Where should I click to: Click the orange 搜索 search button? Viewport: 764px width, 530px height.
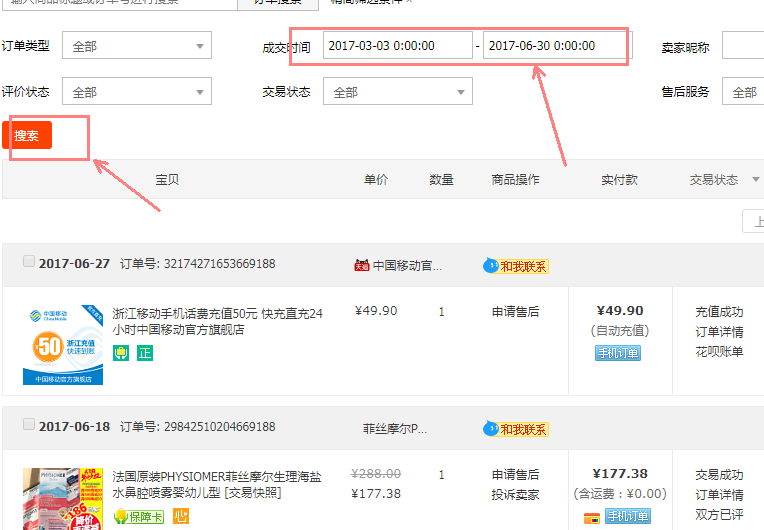click(27, 135)
